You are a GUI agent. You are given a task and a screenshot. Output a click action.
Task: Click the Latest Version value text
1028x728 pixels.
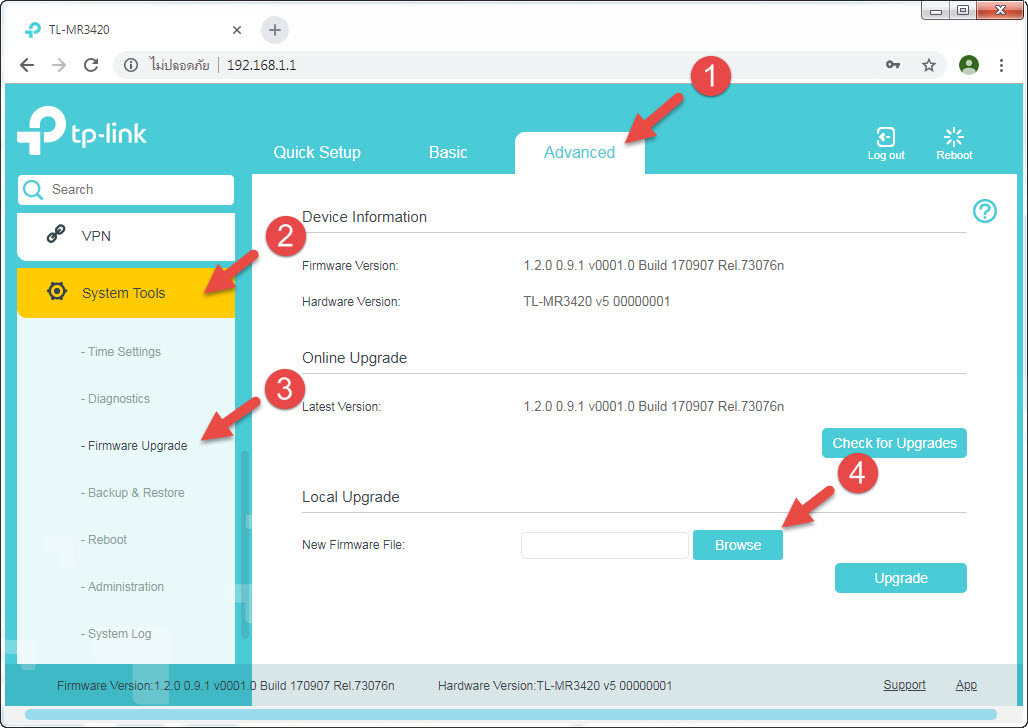click(653, 407)
